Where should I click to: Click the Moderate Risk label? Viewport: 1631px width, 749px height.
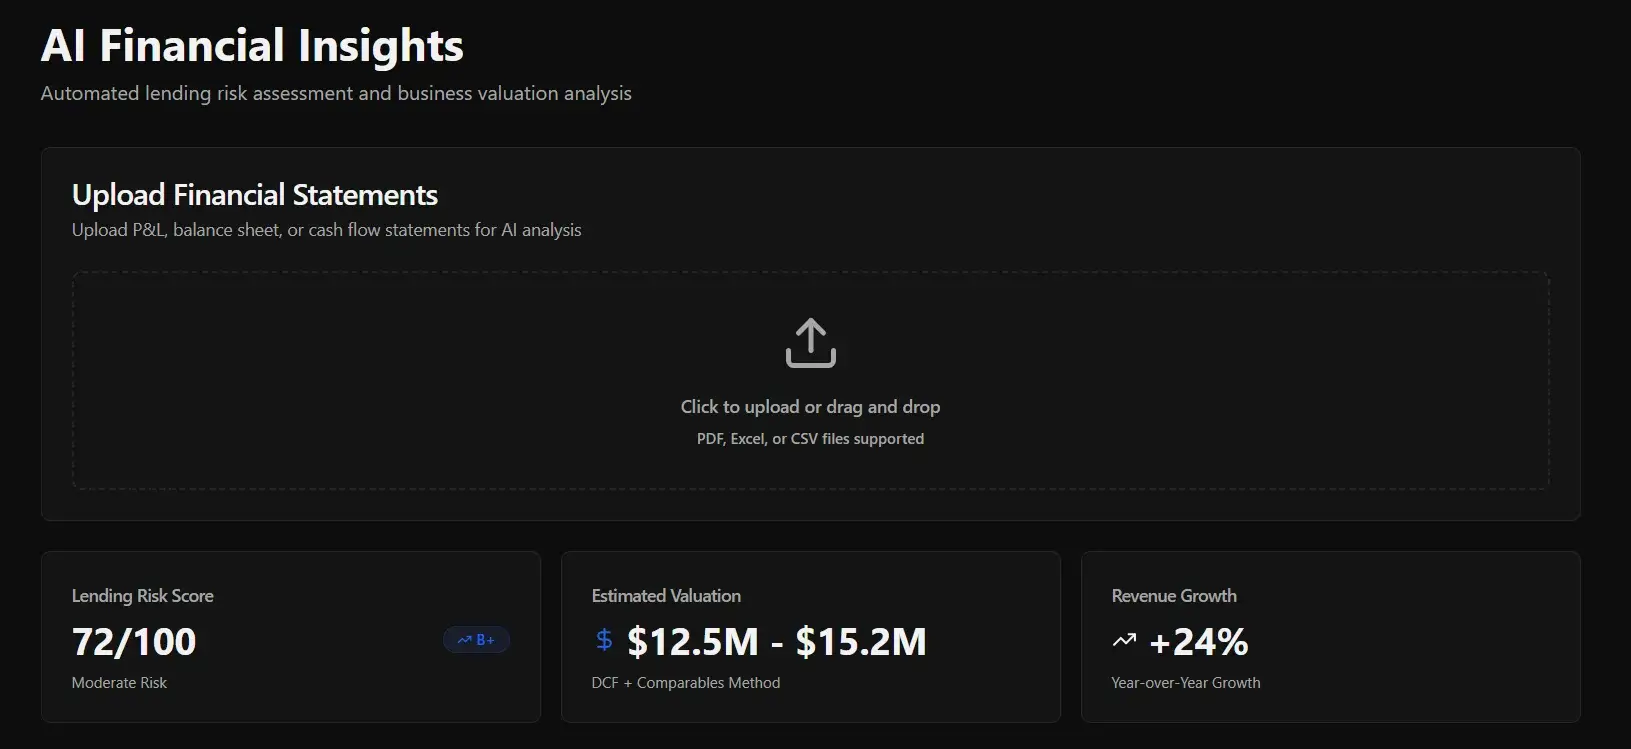coord(119,683)
